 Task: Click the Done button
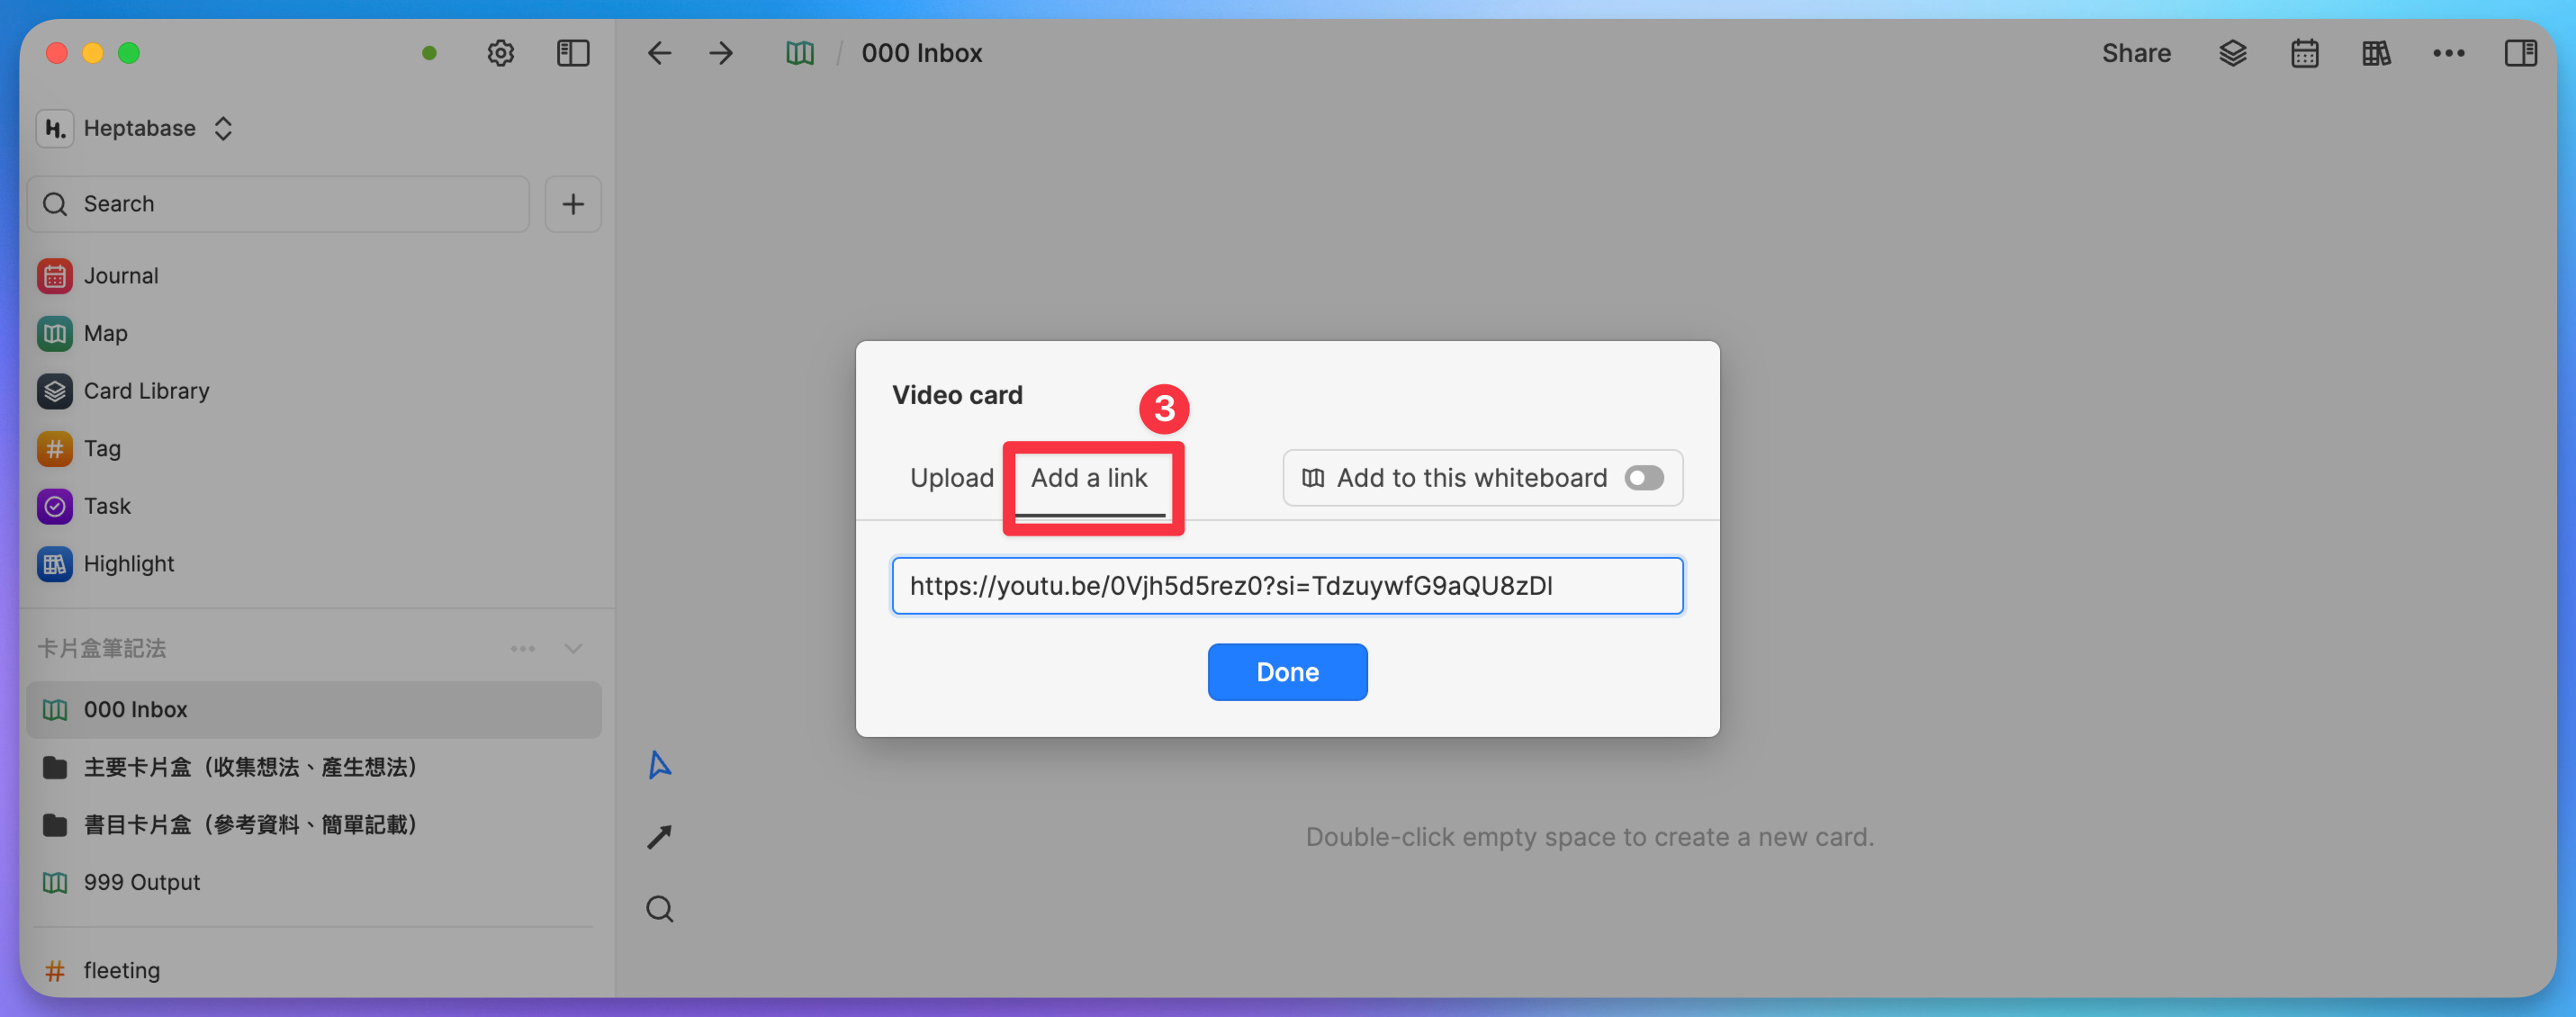[1287, 672]
